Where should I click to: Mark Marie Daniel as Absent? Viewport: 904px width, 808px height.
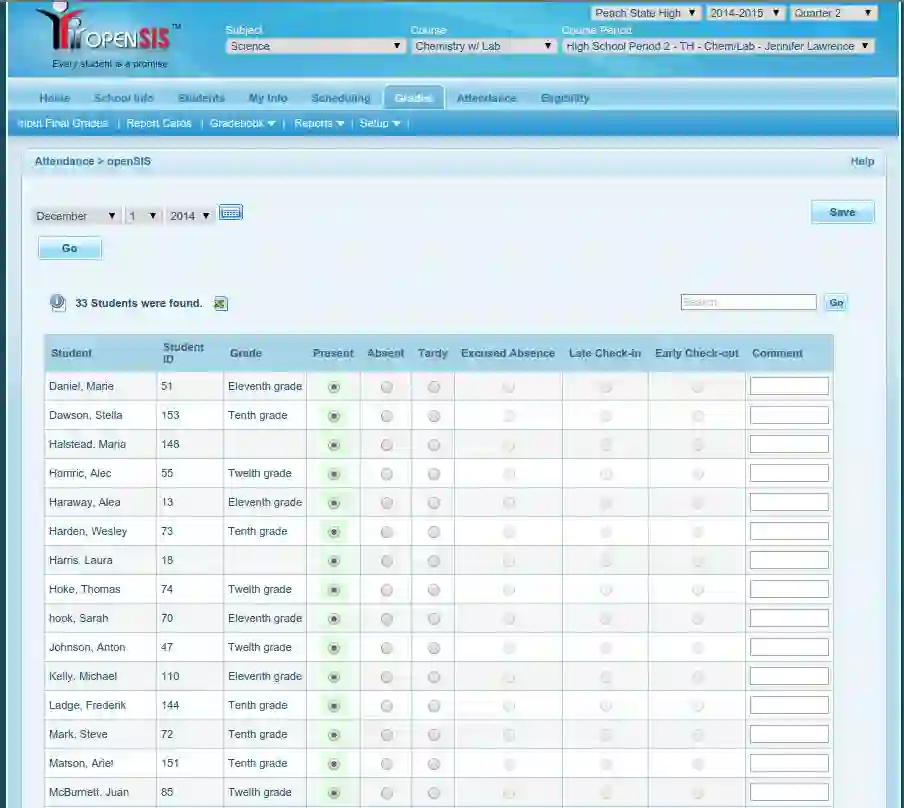click(387, 387)
